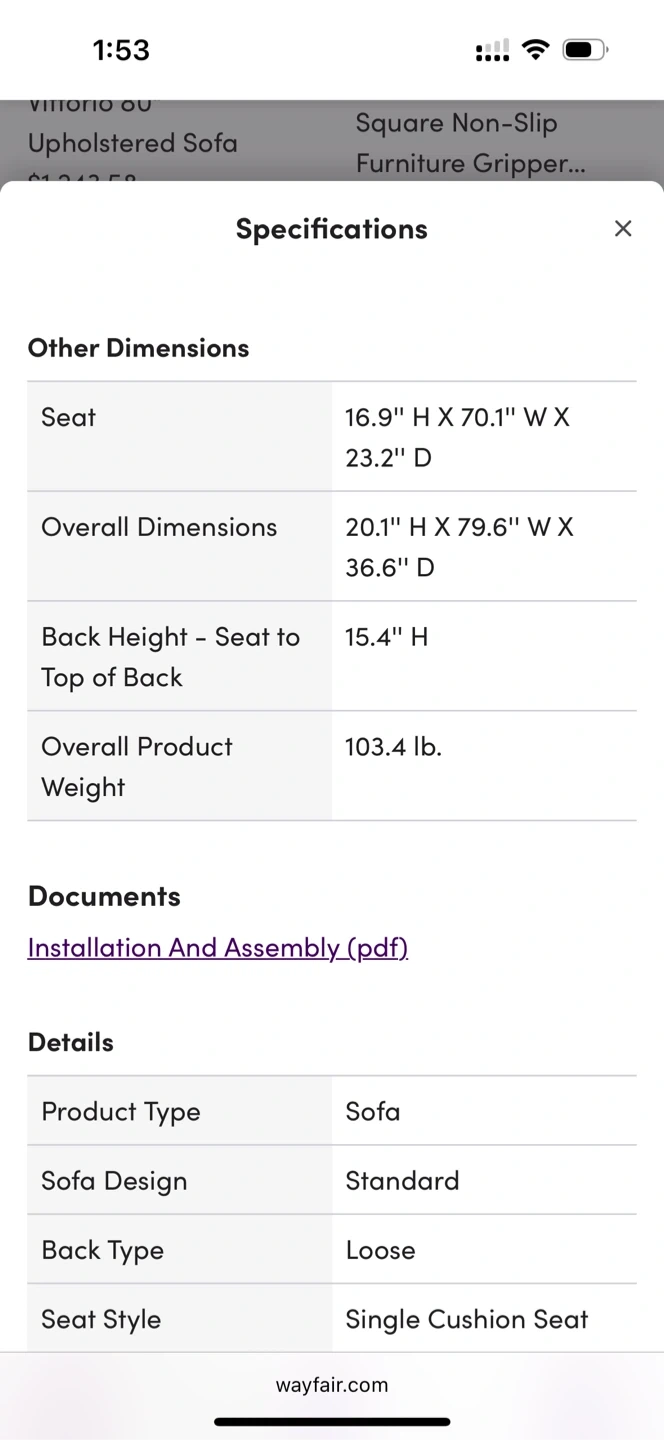This screenshot has width=664, height=1440.
Task: Close the Specifications panel
Action: click(x=623, y=229)
